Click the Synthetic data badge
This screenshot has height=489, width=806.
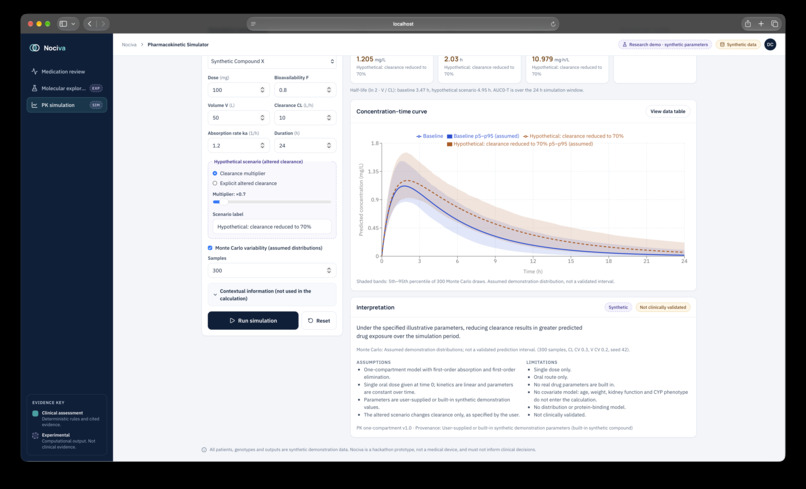738,45
